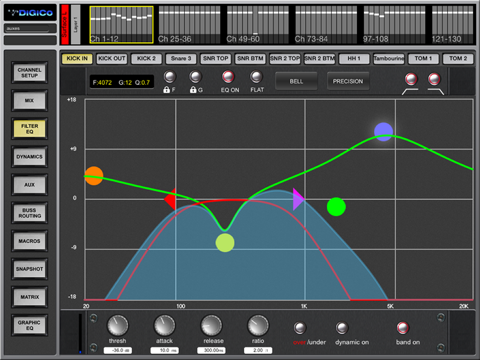
Task: Select the blue high-frequency EQ band handle
Action: [x=383, y=132]
